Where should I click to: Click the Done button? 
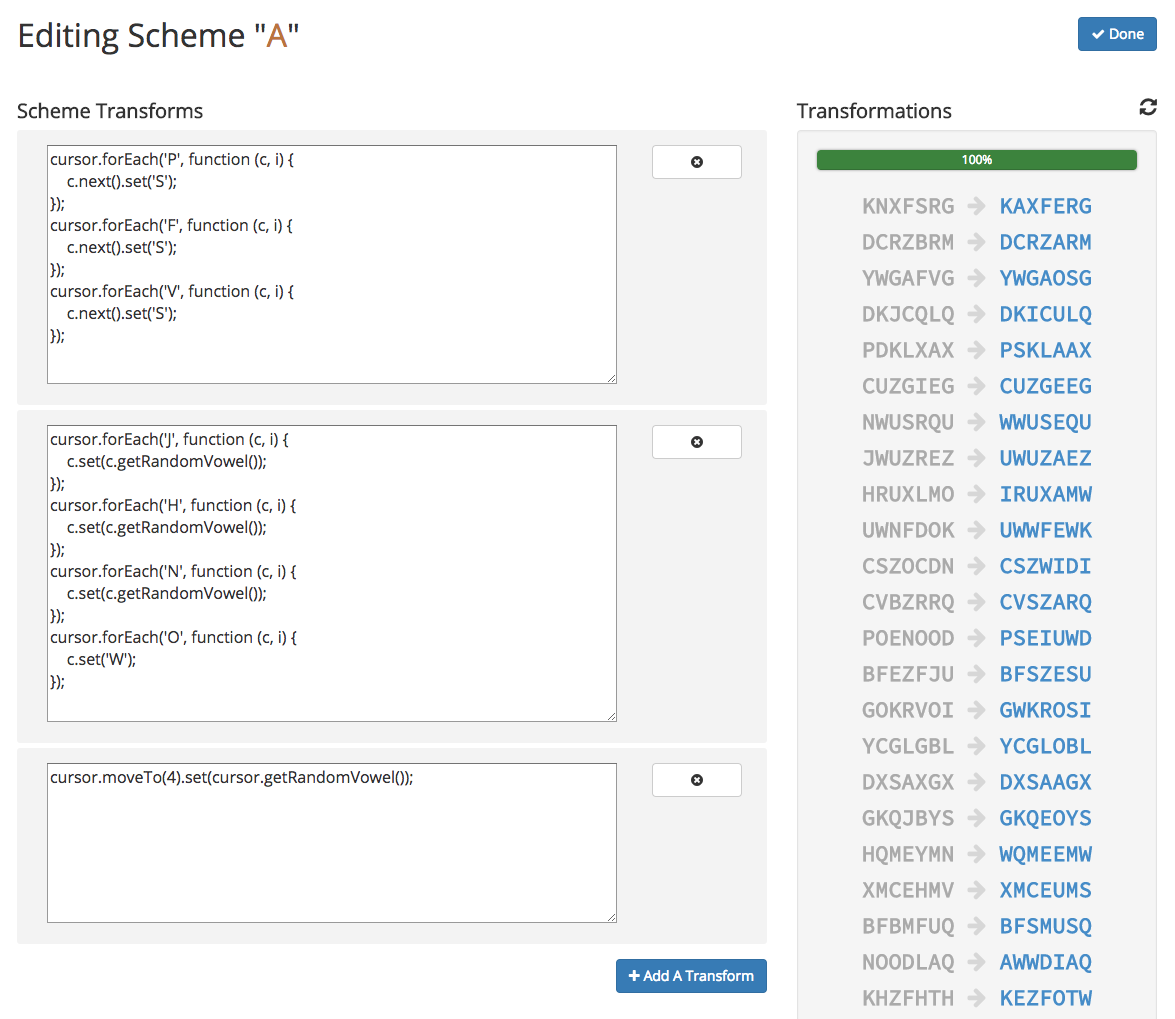click(1116, 34)
